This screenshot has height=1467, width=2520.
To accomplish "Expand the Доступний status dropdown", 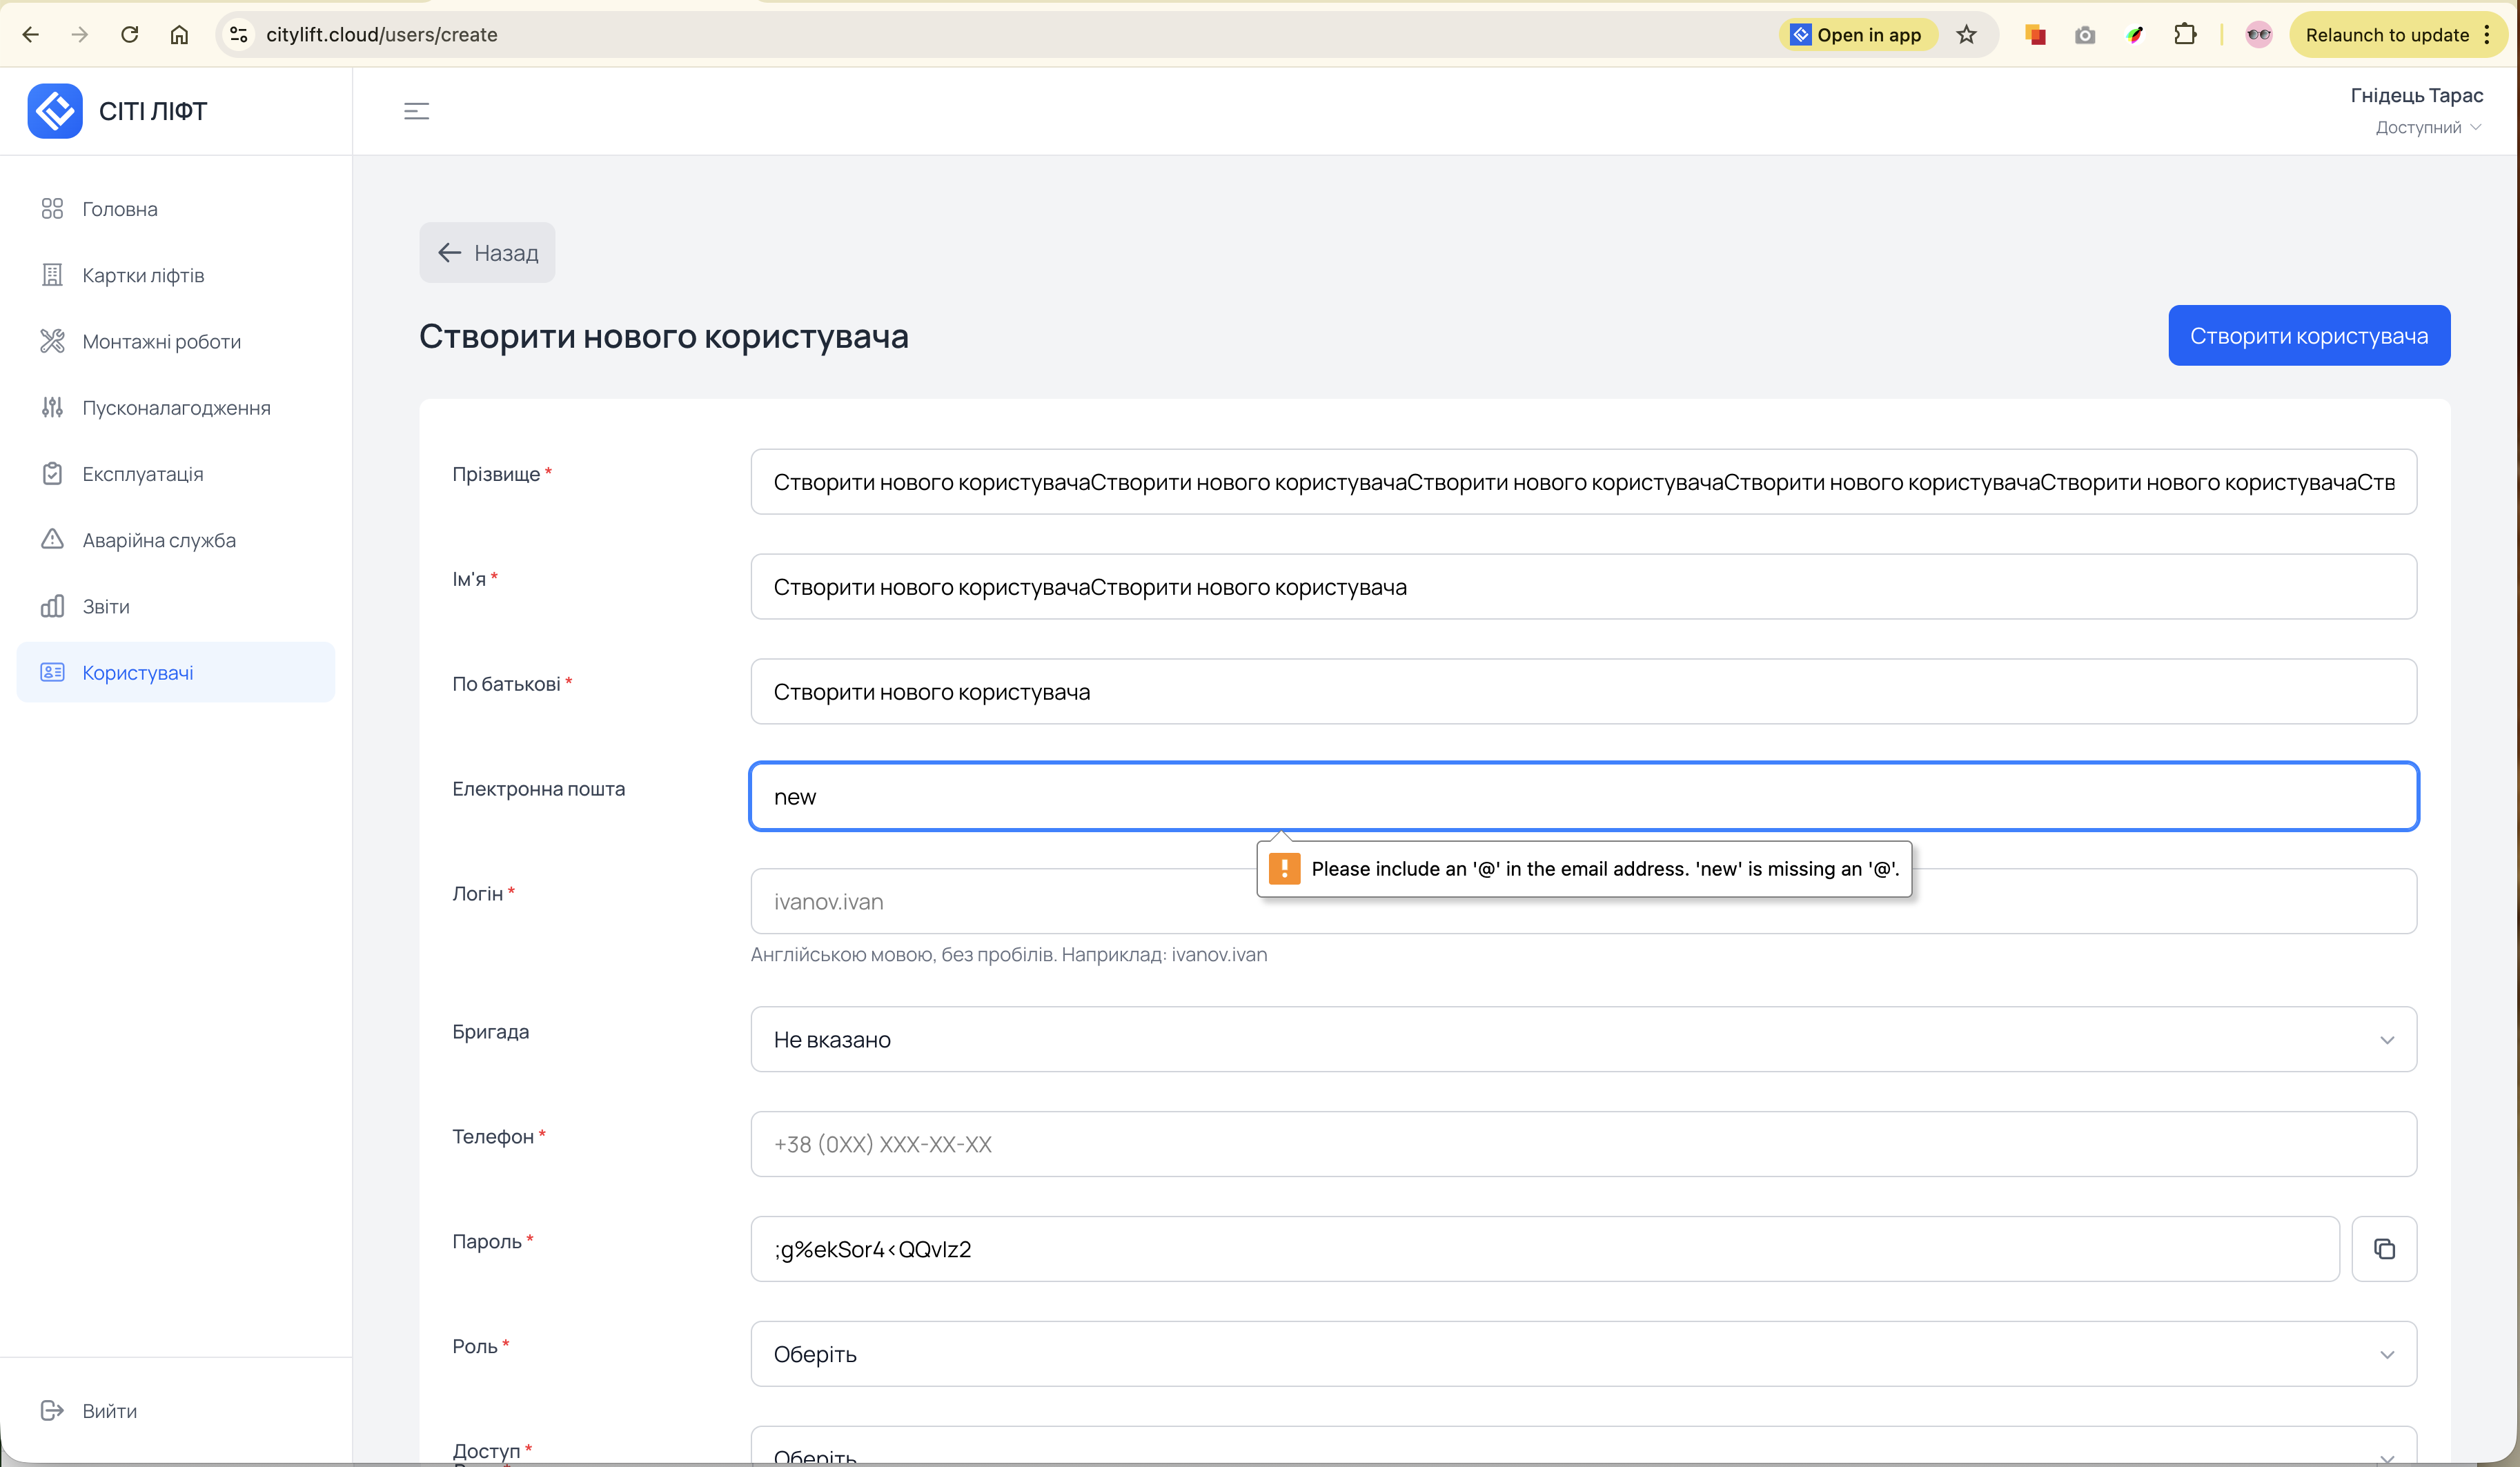I will coord(2428,127).
